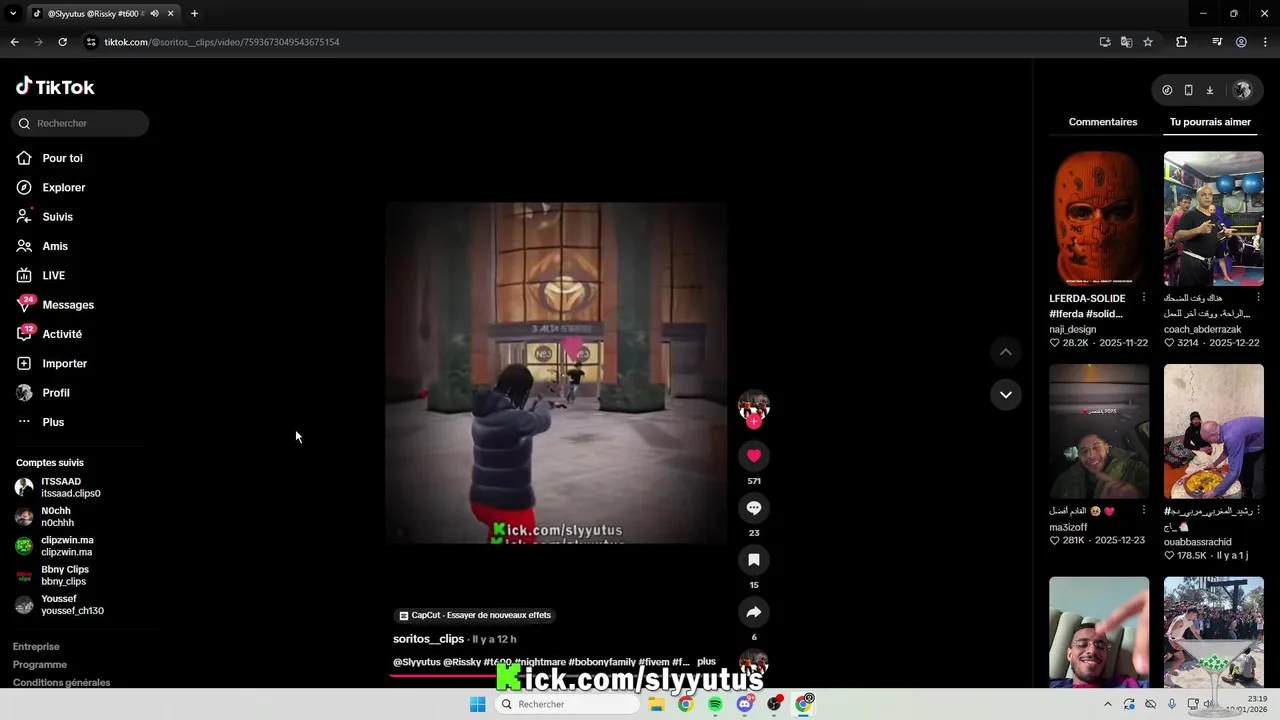Open the LFERDA-SOLIDE video thumbnail
This screenshot has height=720, width=1280.
[1099, 219]
